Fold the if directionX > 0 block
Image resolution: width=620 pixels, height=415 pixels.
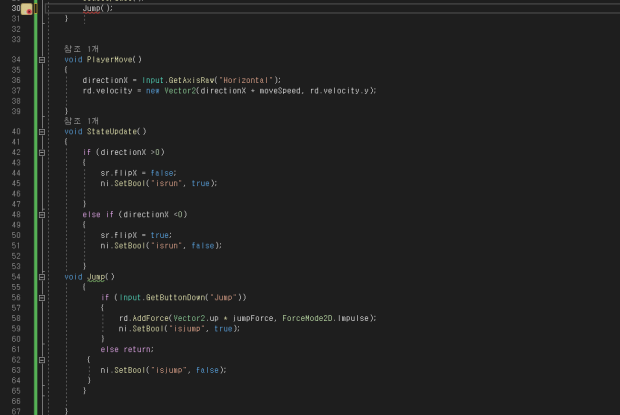click(x=41, y=152)
